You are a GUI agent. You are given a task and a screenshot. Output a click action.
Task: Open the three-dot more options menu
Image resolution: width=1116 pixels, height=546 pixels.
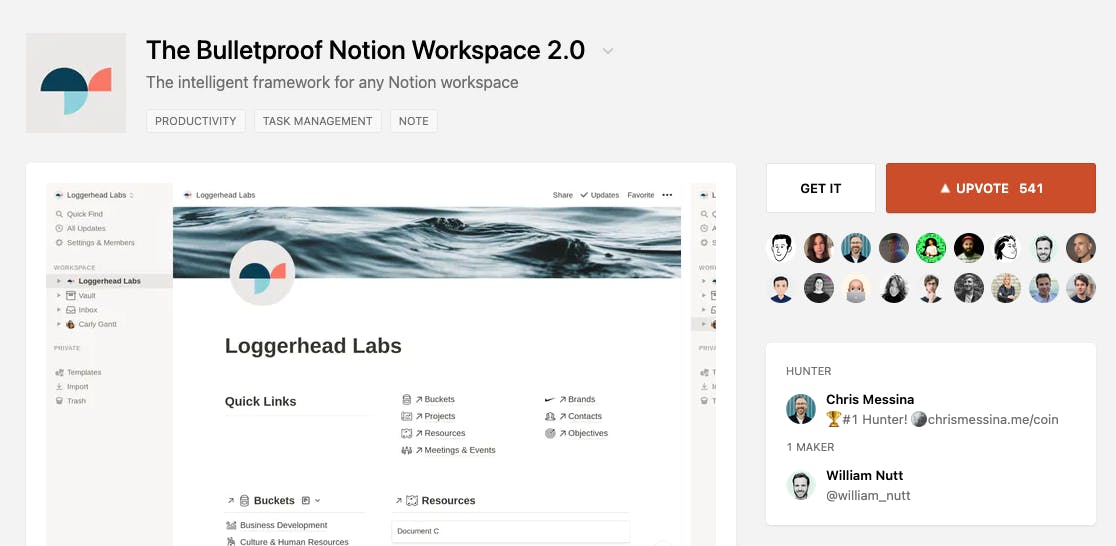667,195
